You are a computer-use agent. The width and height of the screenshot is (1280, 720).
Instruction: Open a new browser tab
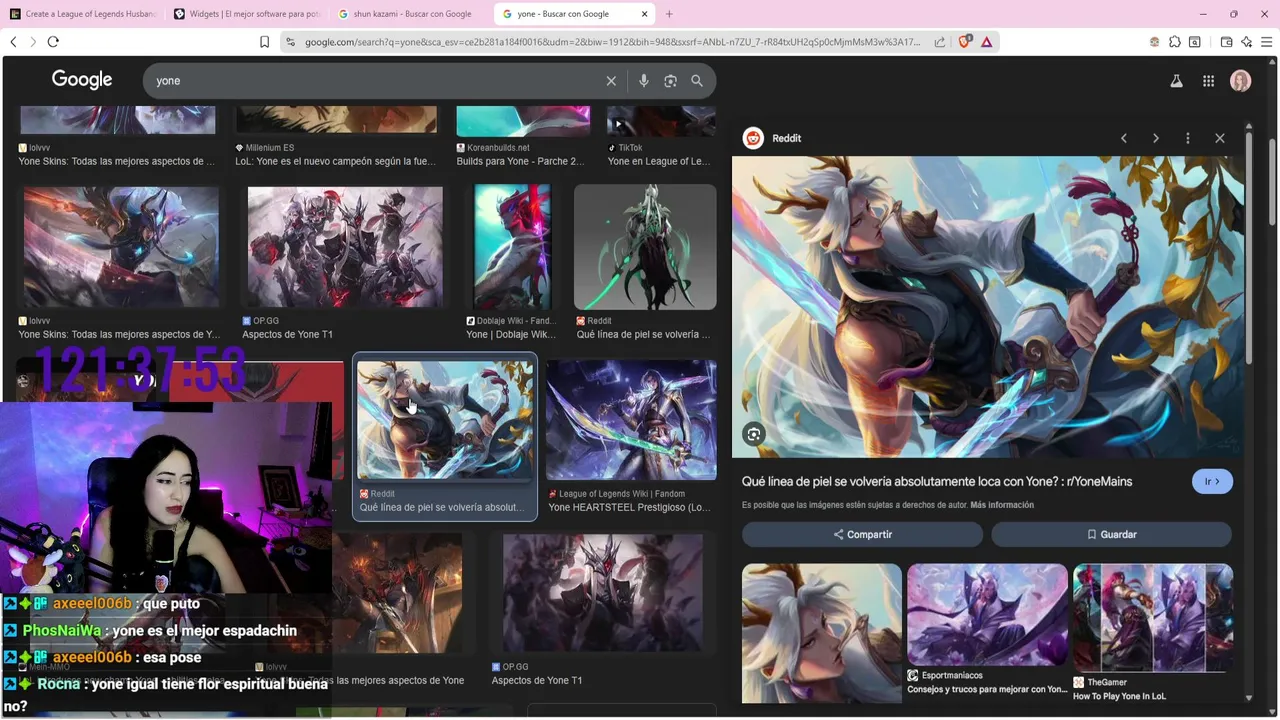point(669,14)
